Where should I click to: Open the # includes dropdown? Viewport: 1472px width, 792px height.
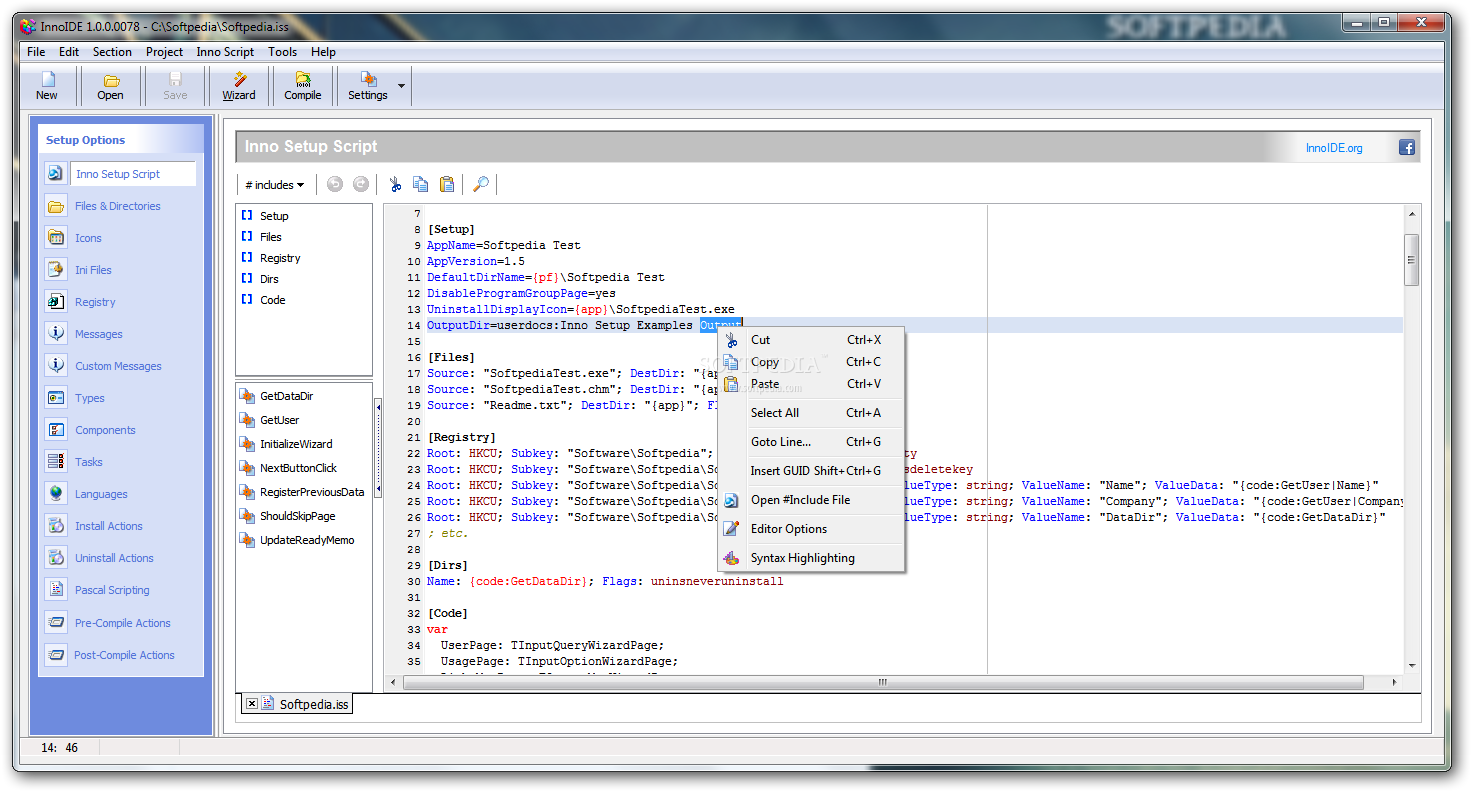pos(274,185)
